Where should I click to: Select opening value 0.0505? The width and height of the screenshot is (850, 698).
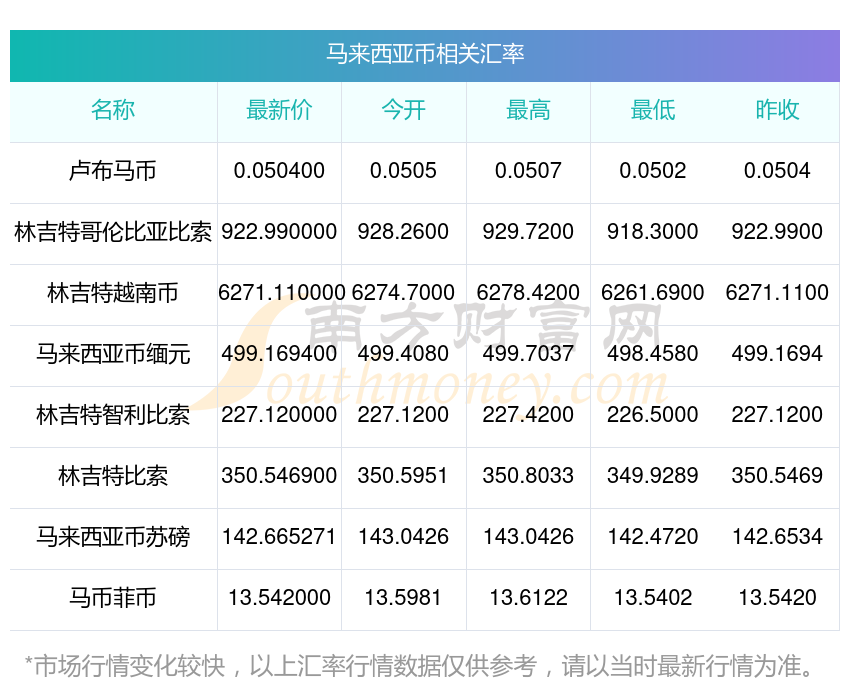point(403,171)
